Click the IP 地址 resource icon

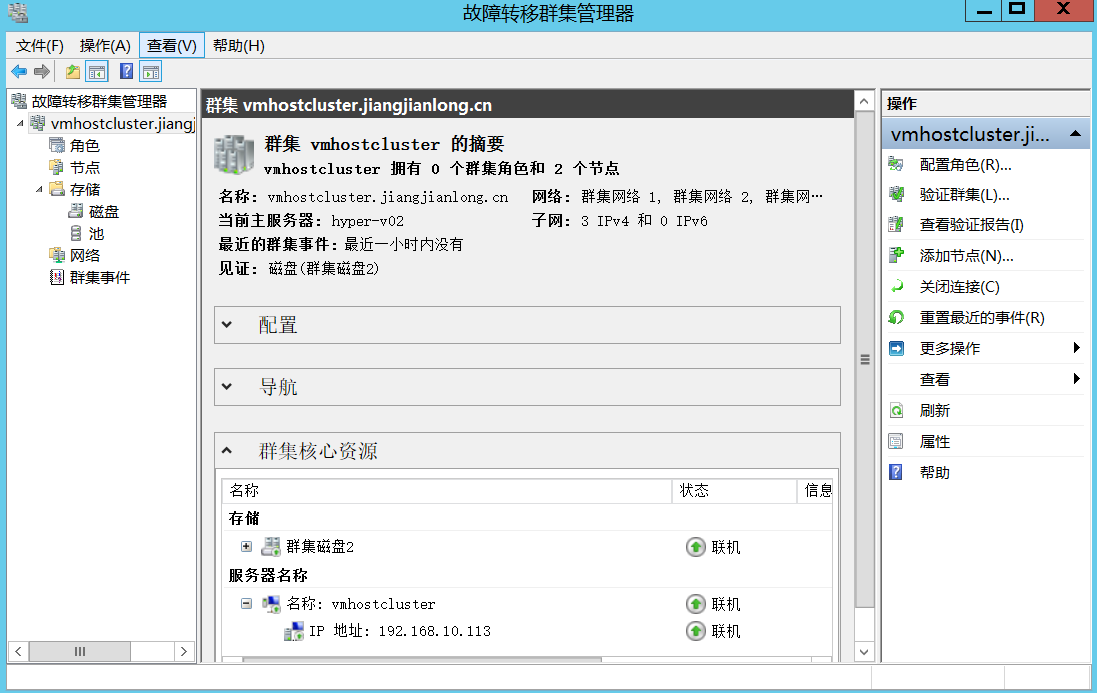294,631
